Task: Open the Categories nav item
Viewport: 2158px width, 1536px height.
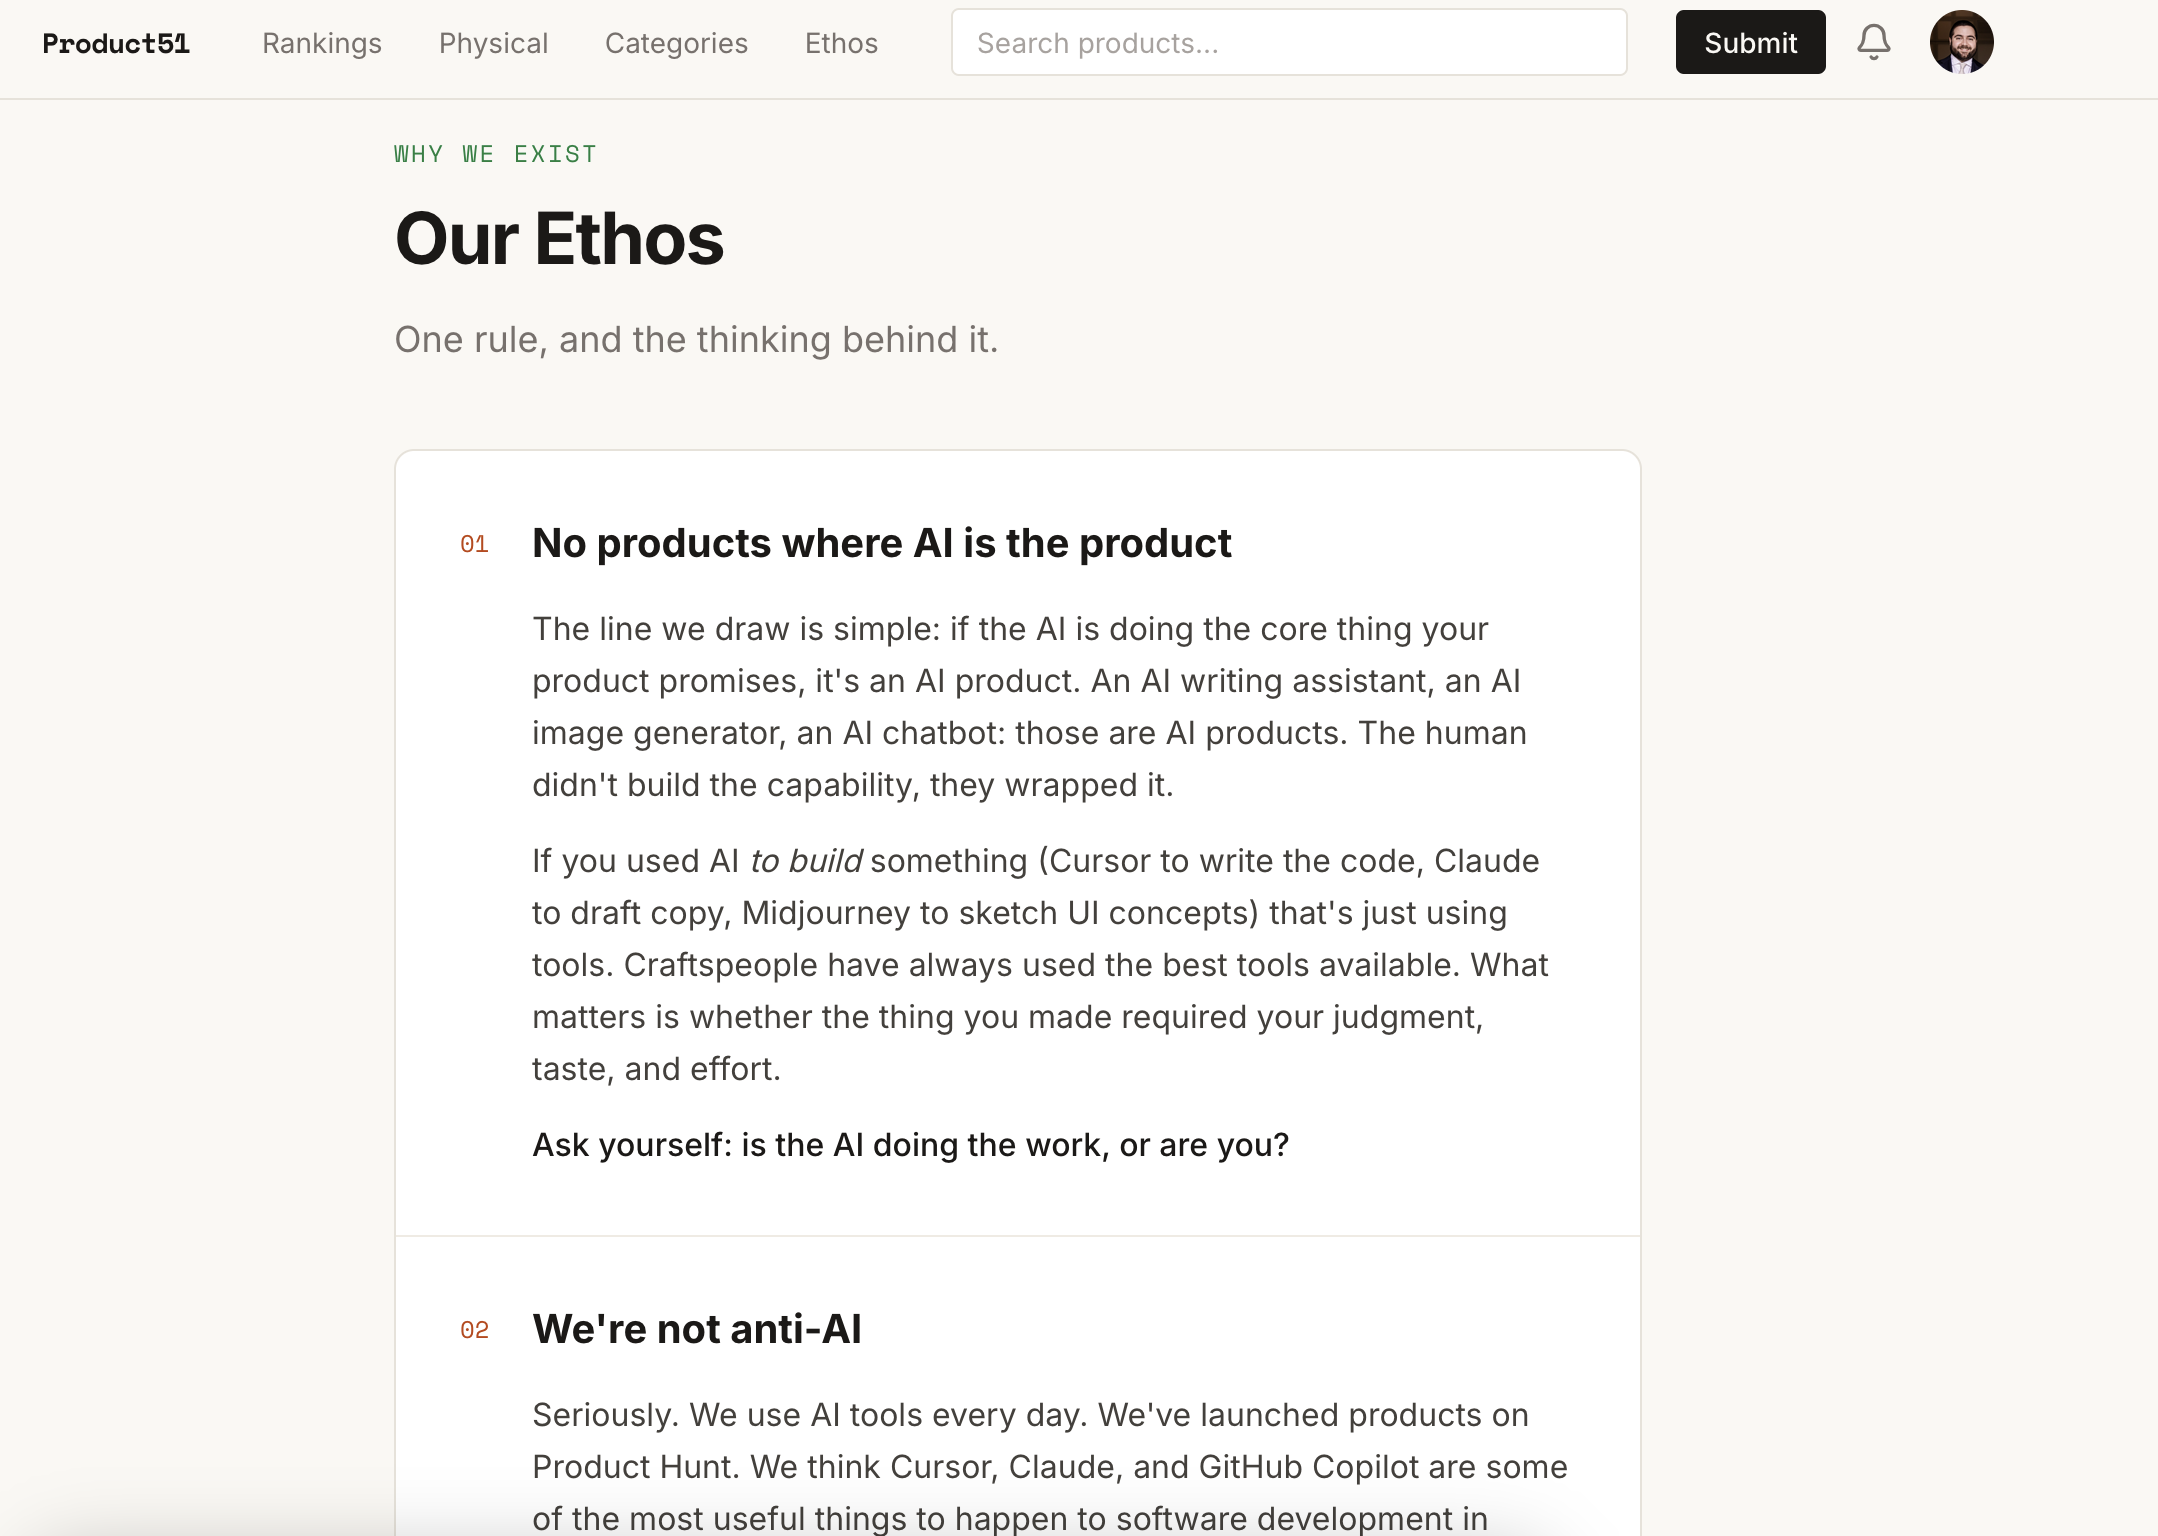Action: (676, 43)
